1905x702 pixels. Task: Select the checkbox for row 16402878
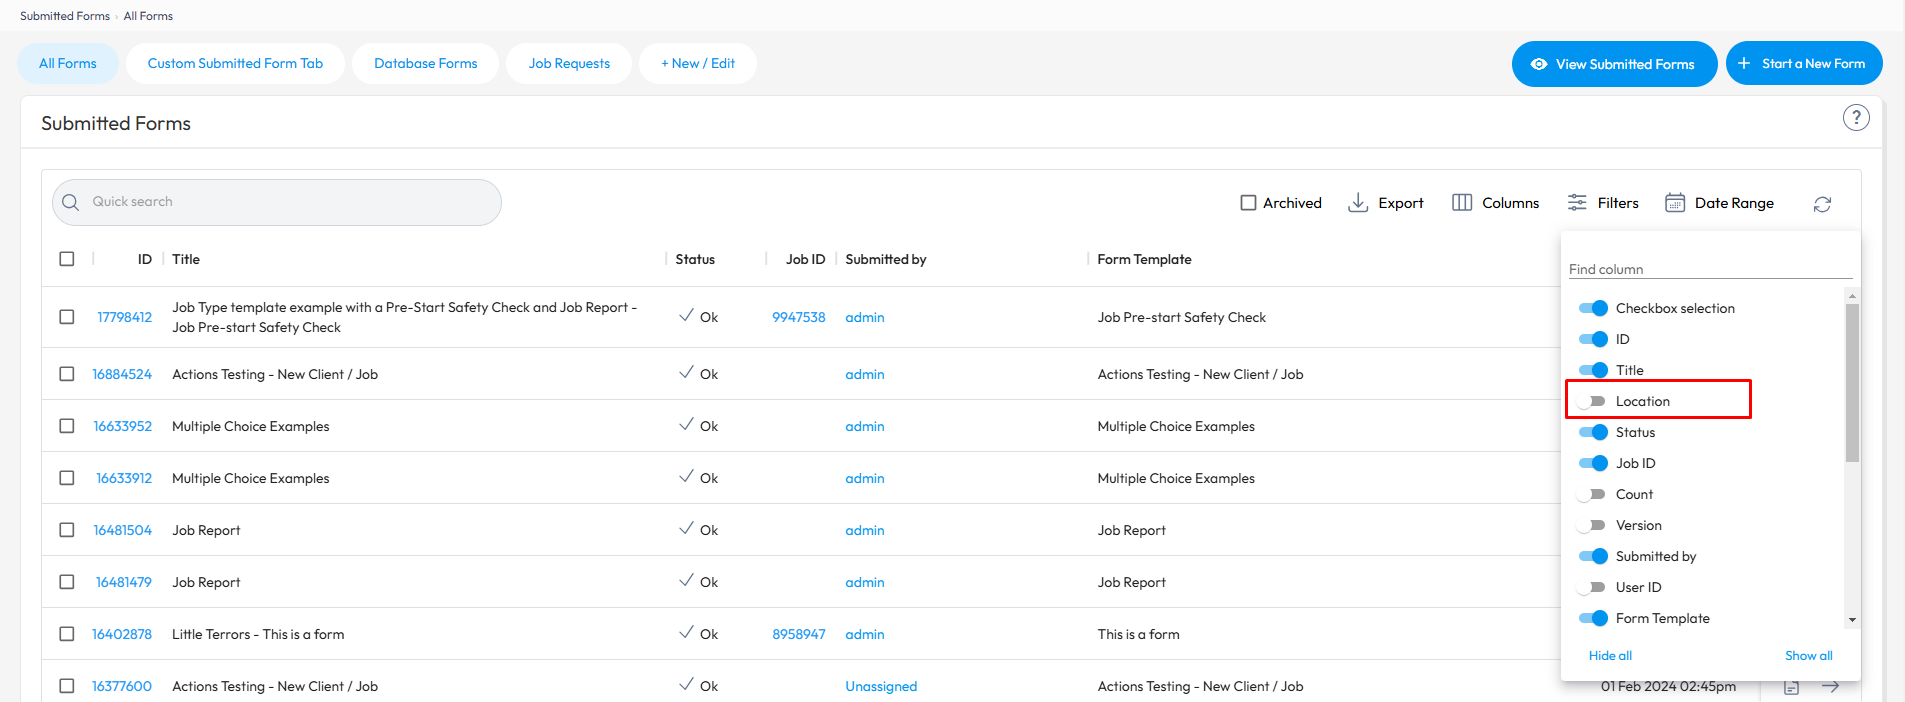[x=67, y=634]
